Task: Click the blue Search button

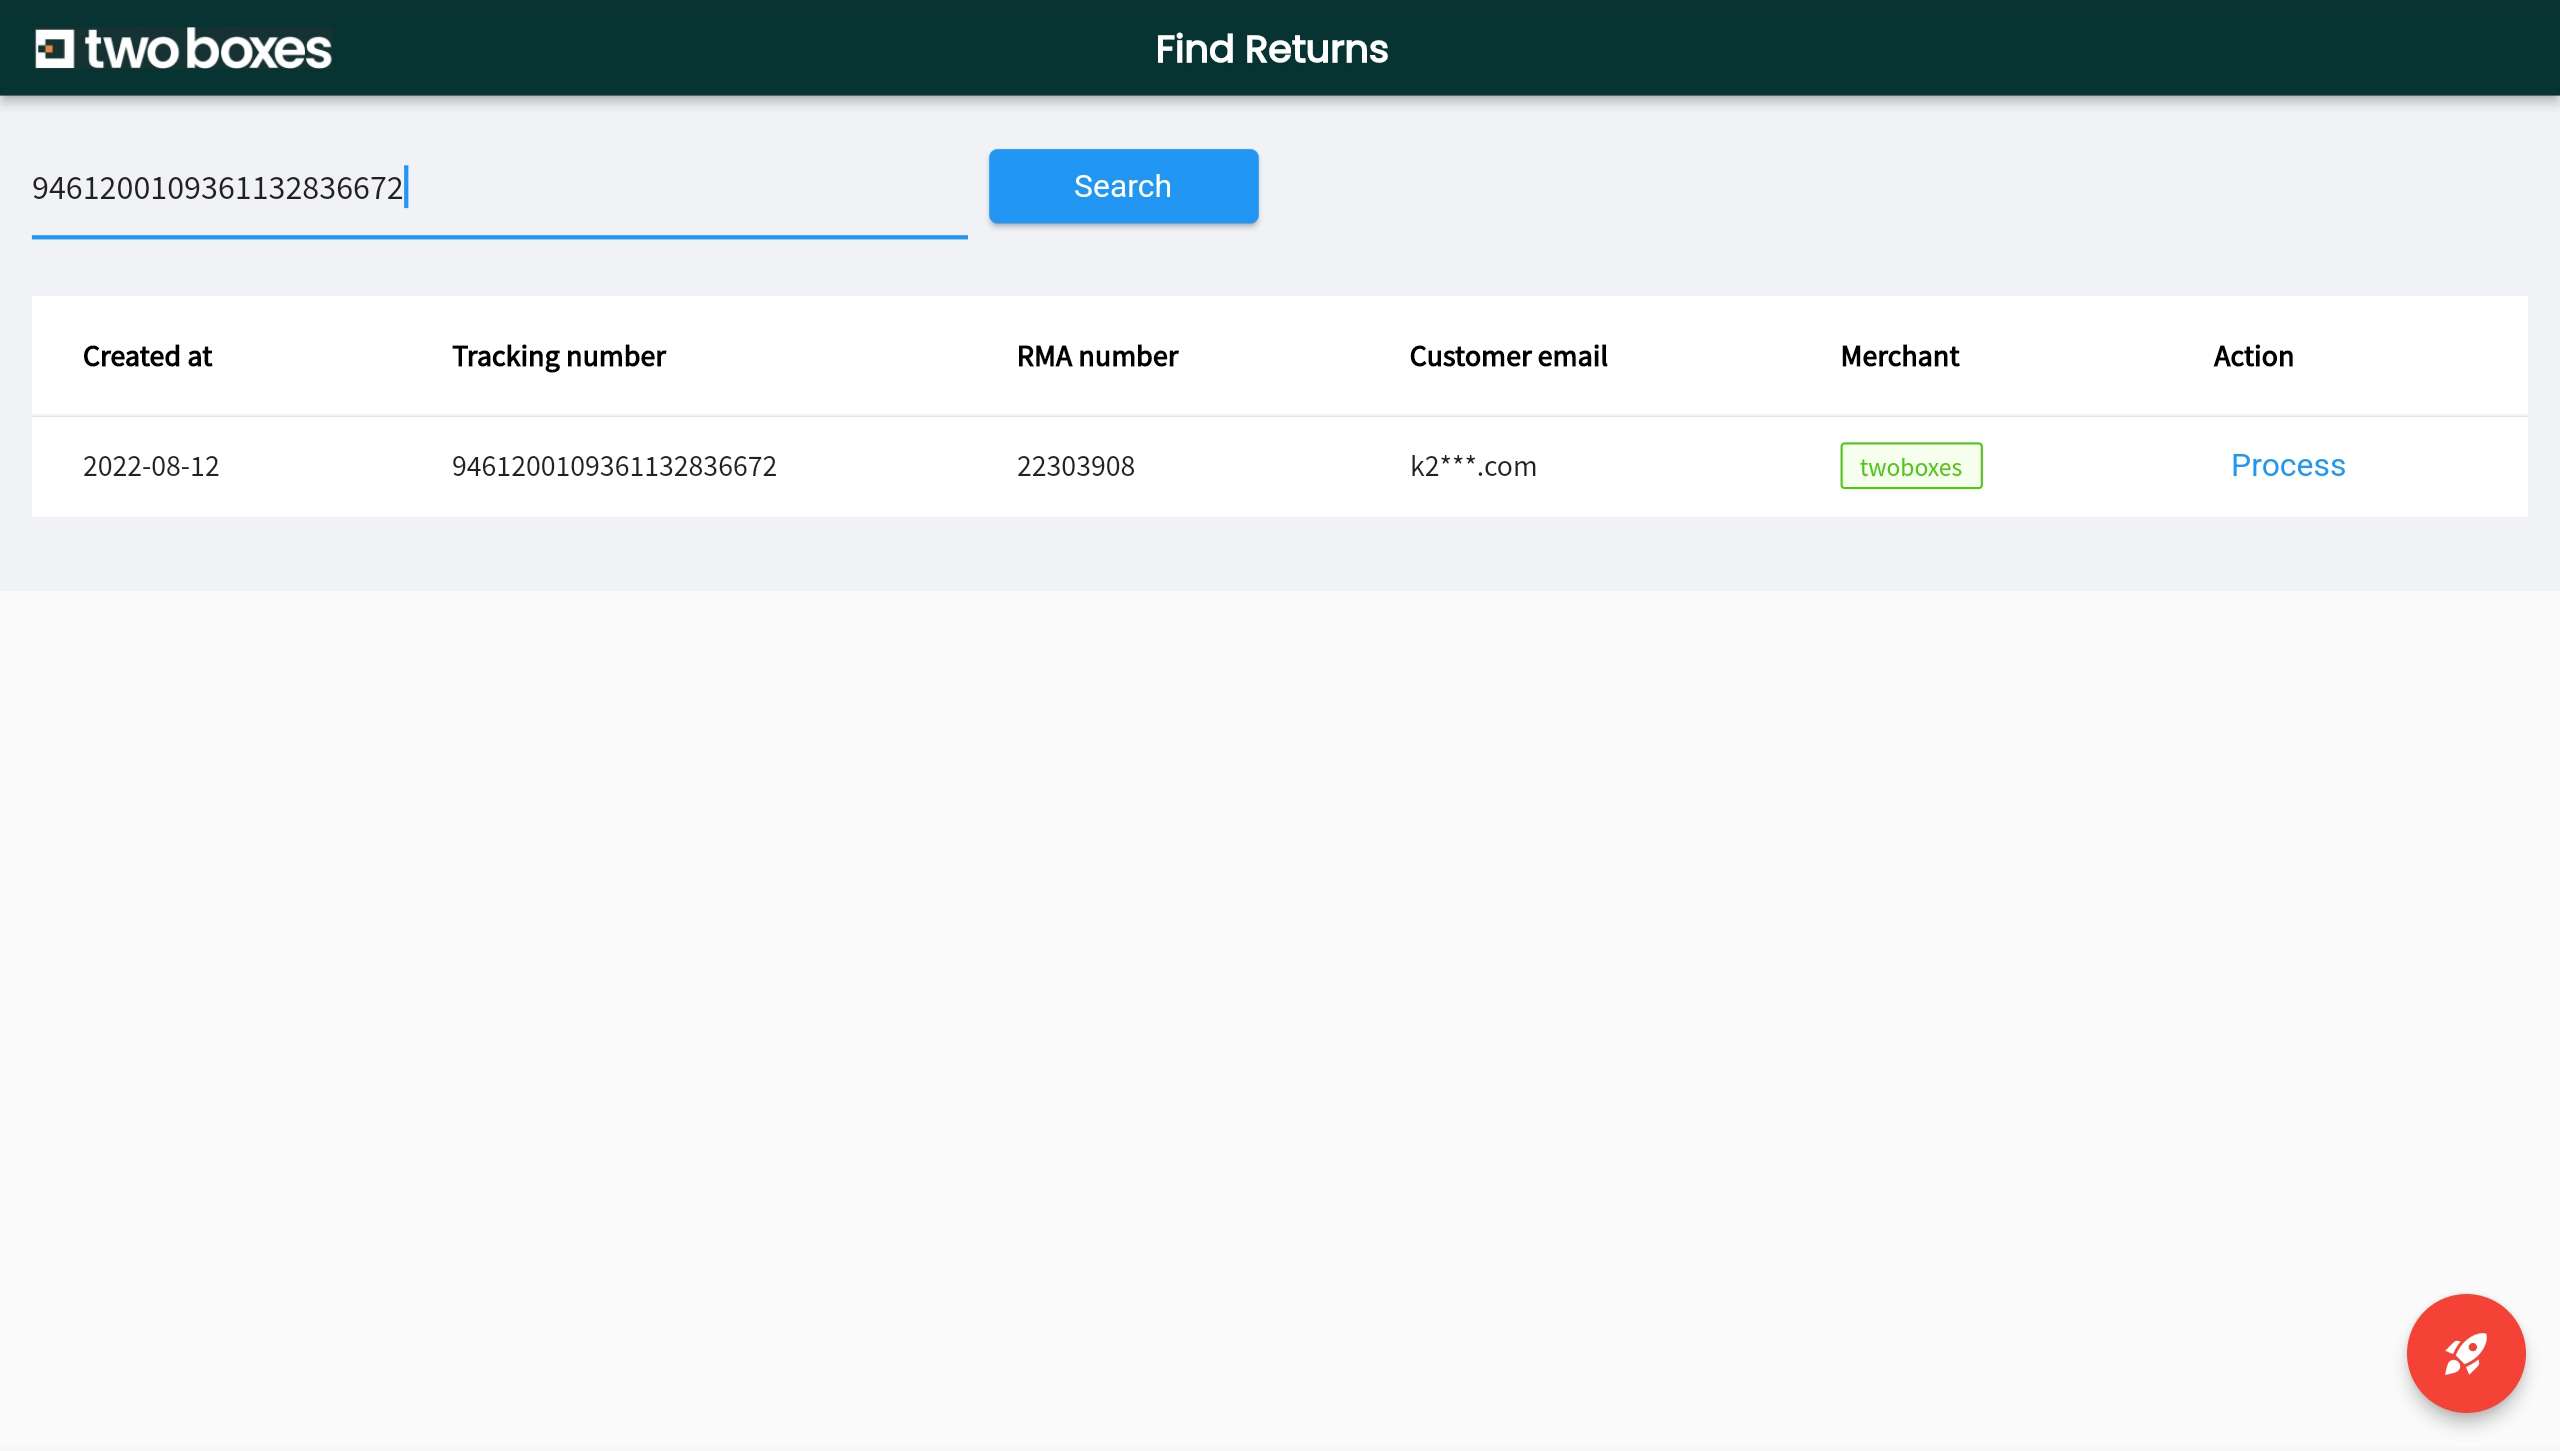Action: (1123, 186)
